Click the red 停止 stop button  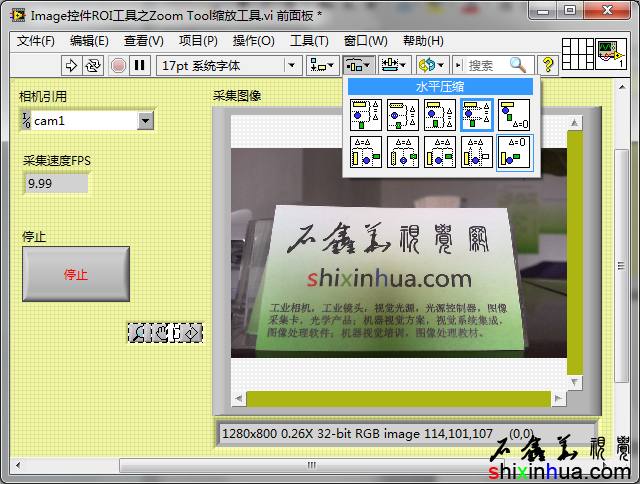[x=76, y=274]
